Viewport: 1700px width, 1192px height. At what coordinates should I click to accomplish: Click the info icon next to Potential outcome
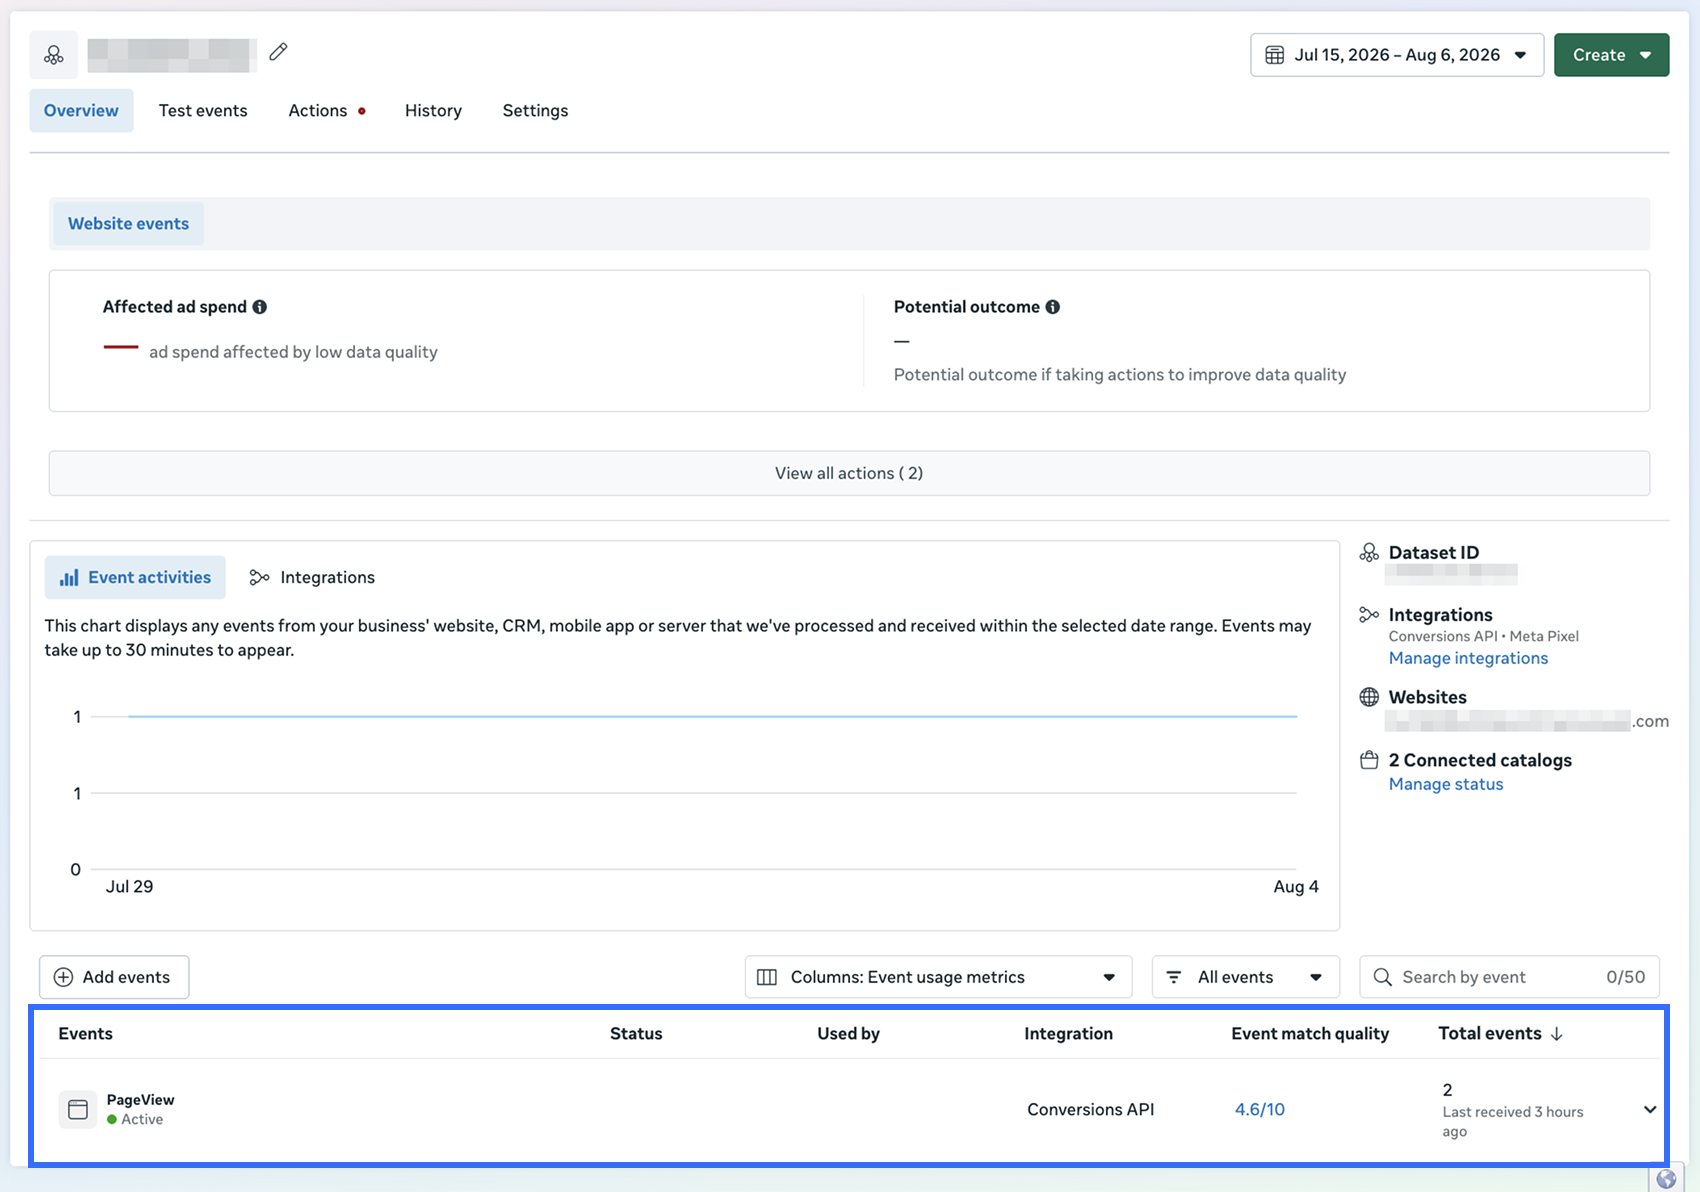[1053, 307]
